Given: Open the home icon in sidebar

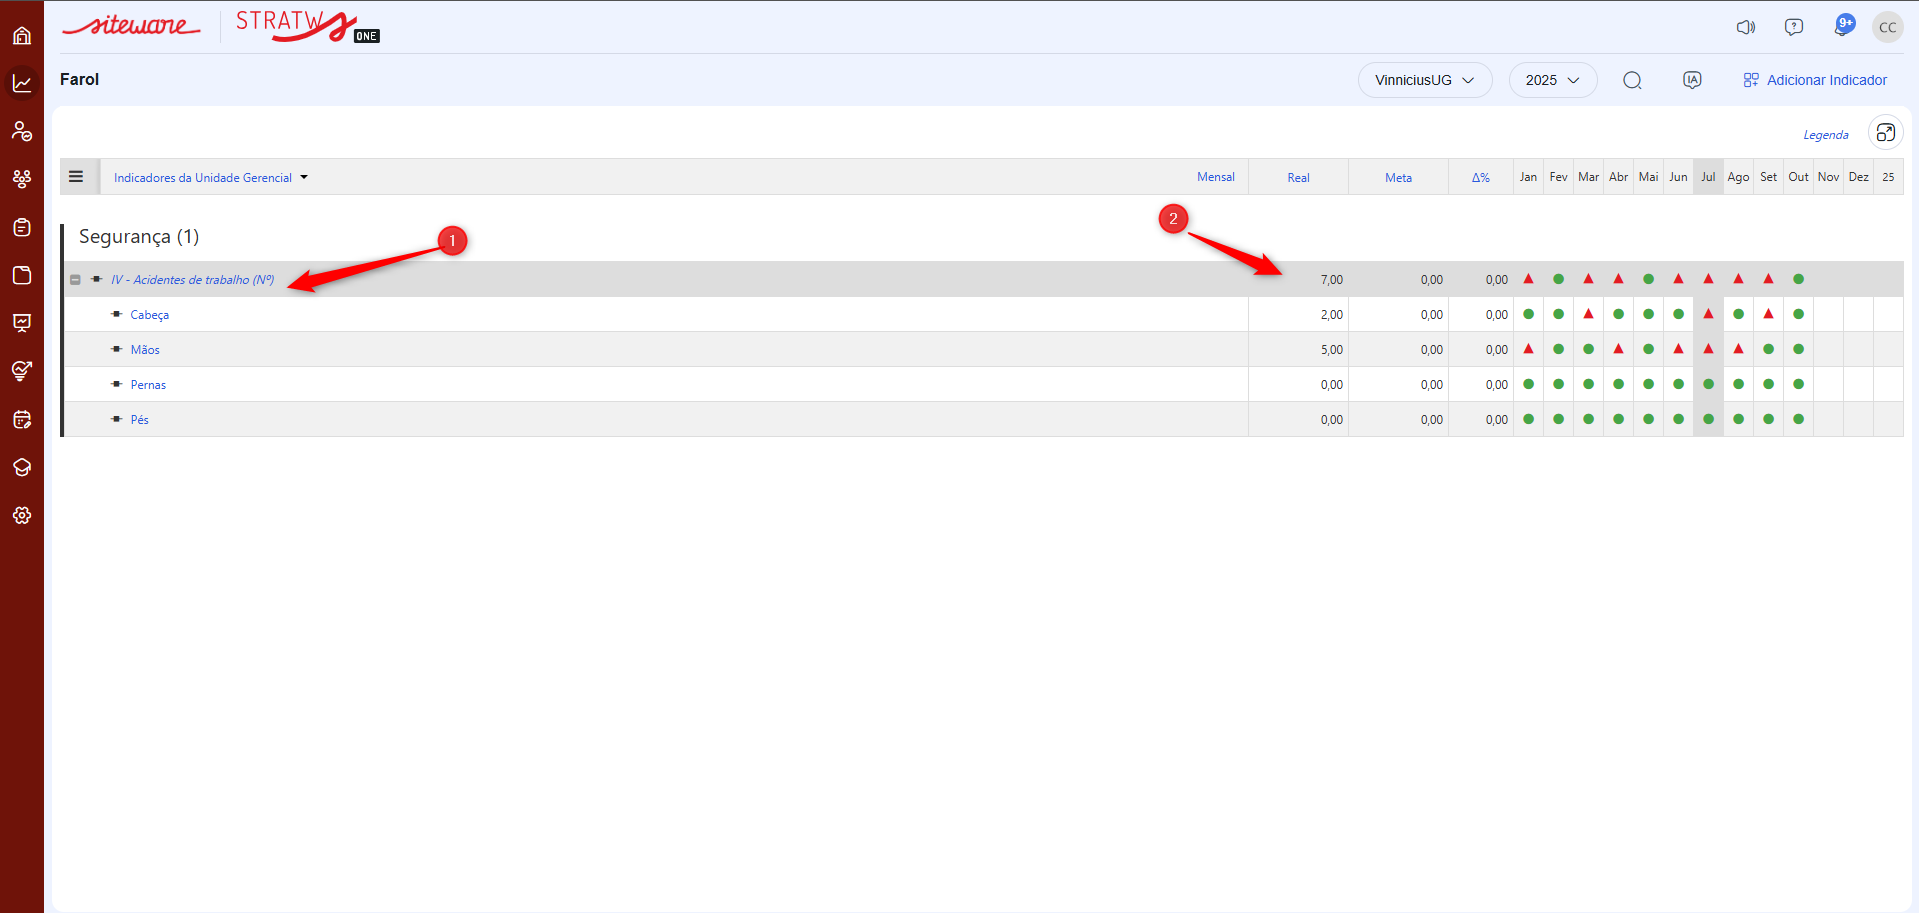Looking at the screenshot, I should click(x=22, y=36).
